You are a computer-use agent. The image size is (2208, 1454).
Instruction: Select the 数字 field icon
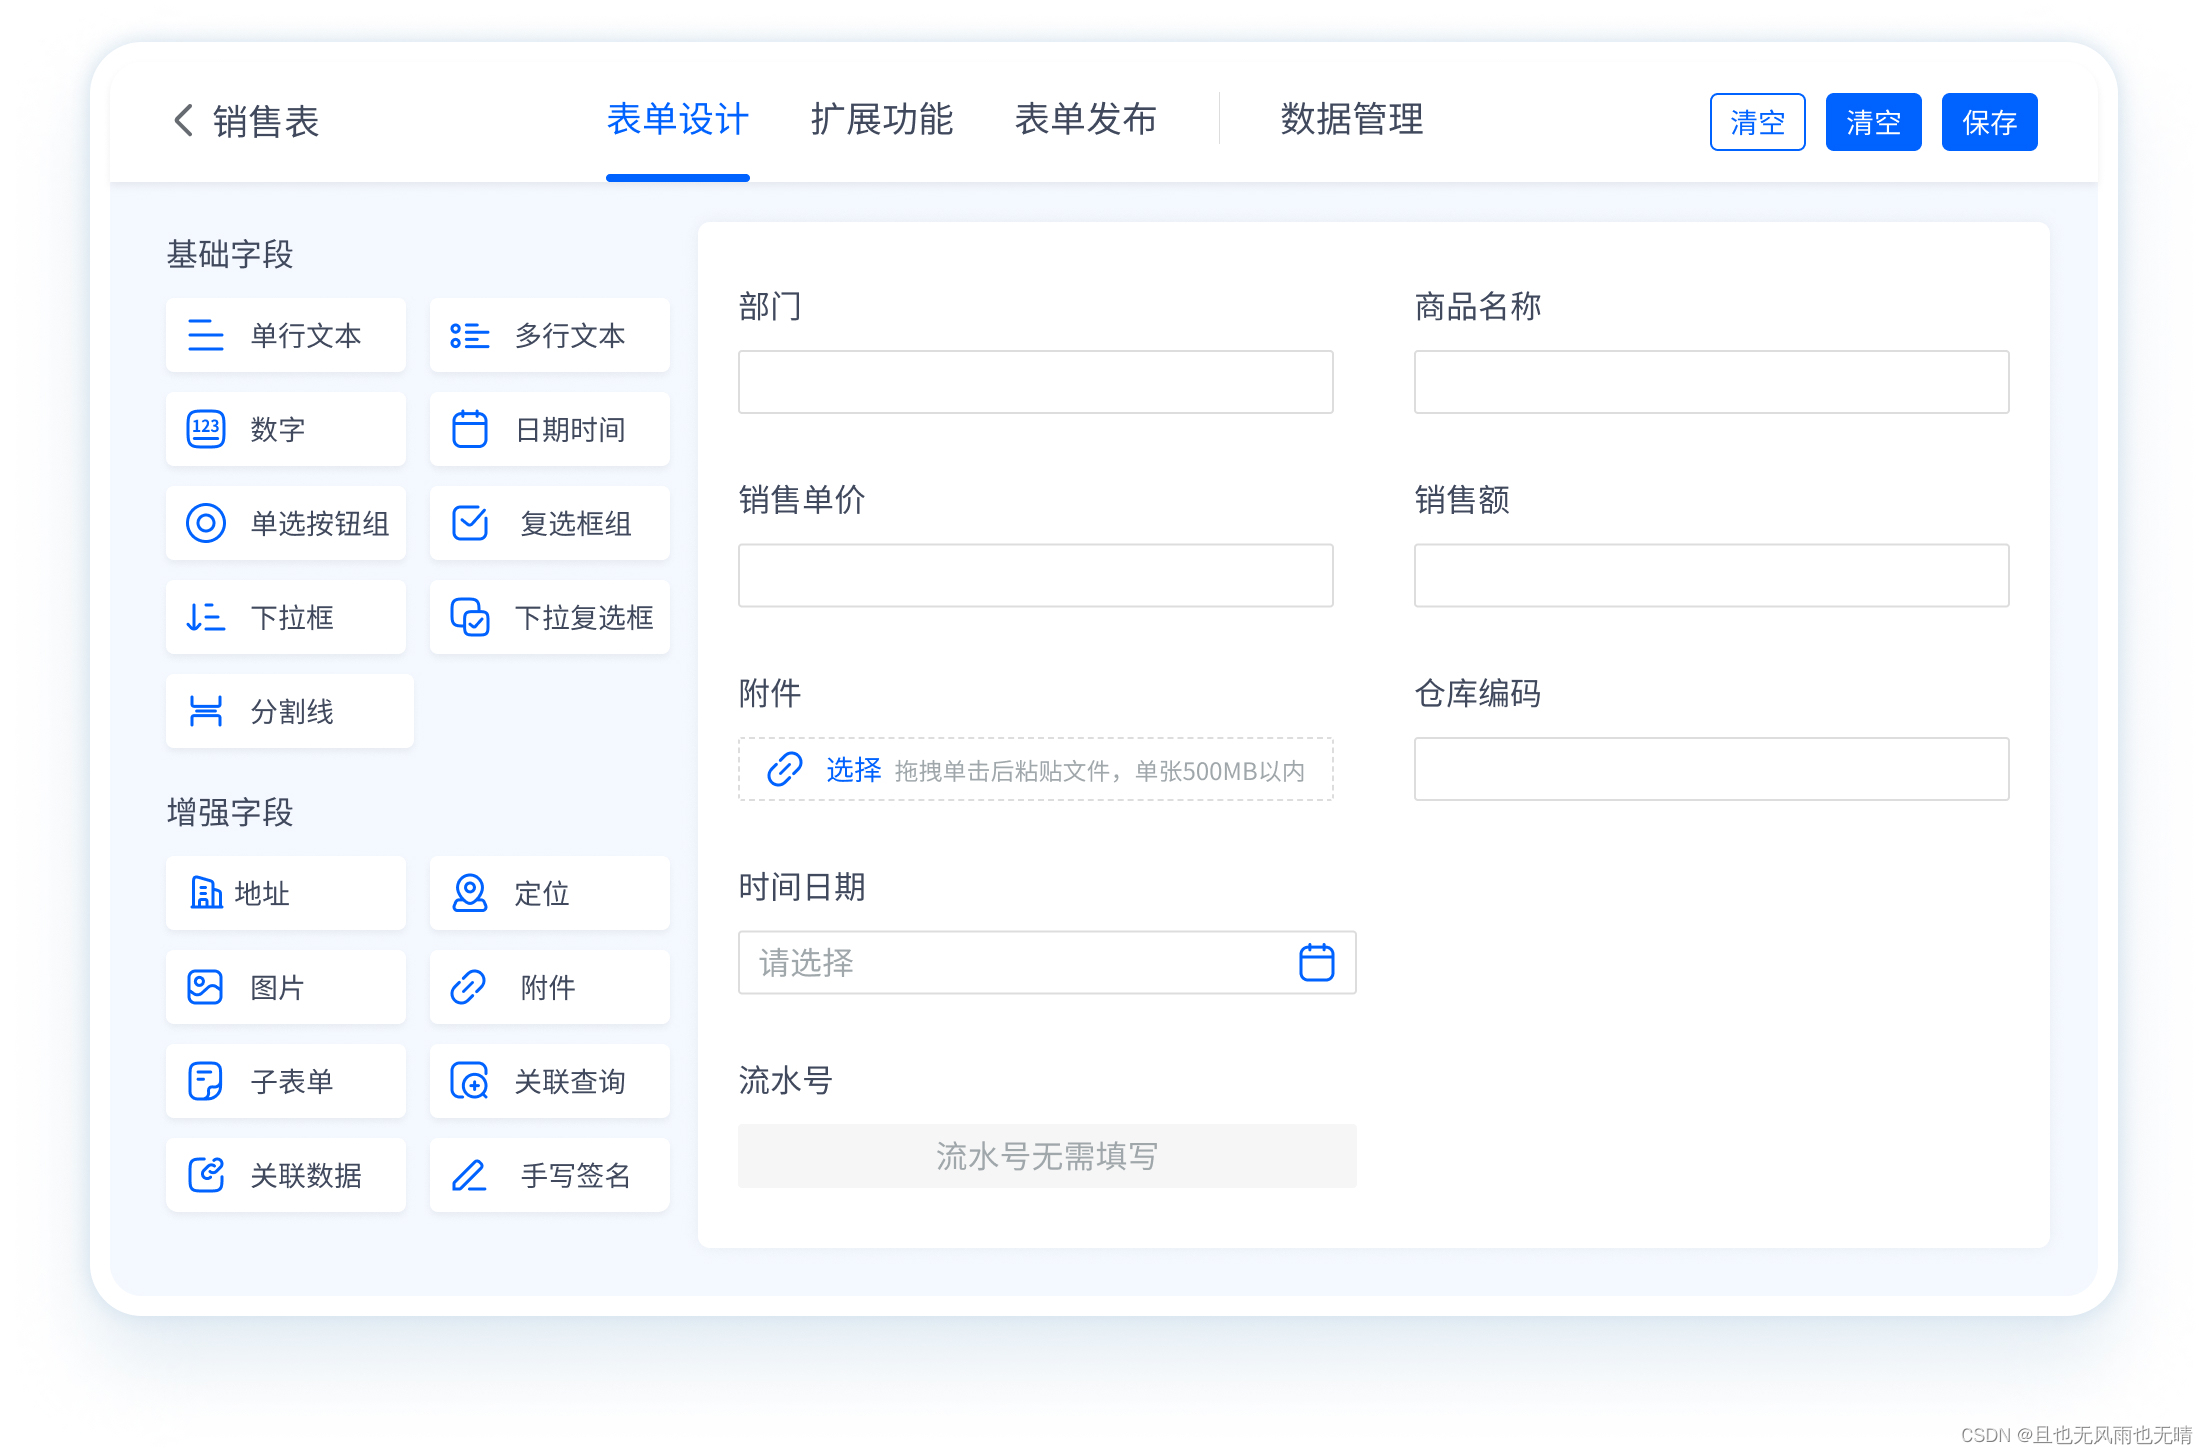pyautogui.click(x=206, y=429)
